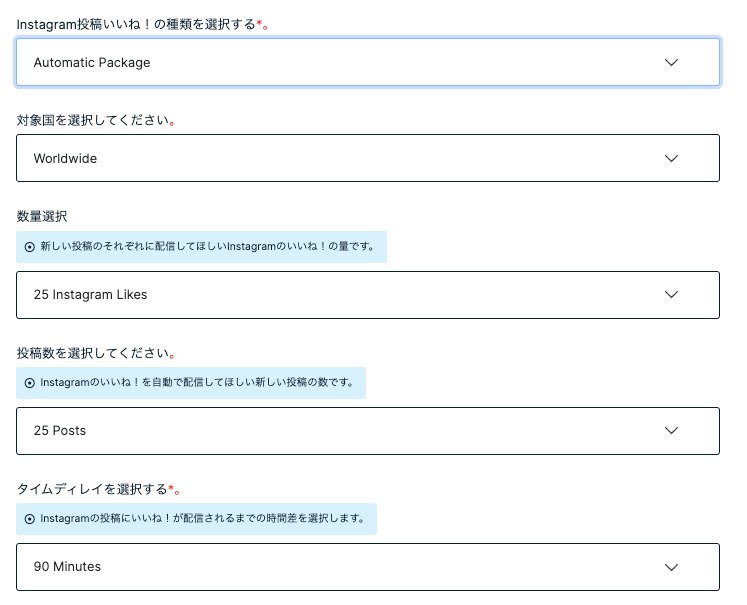Click the hint text about いいね！の量
The image size is (747, 605).
(x=208, y=247)
